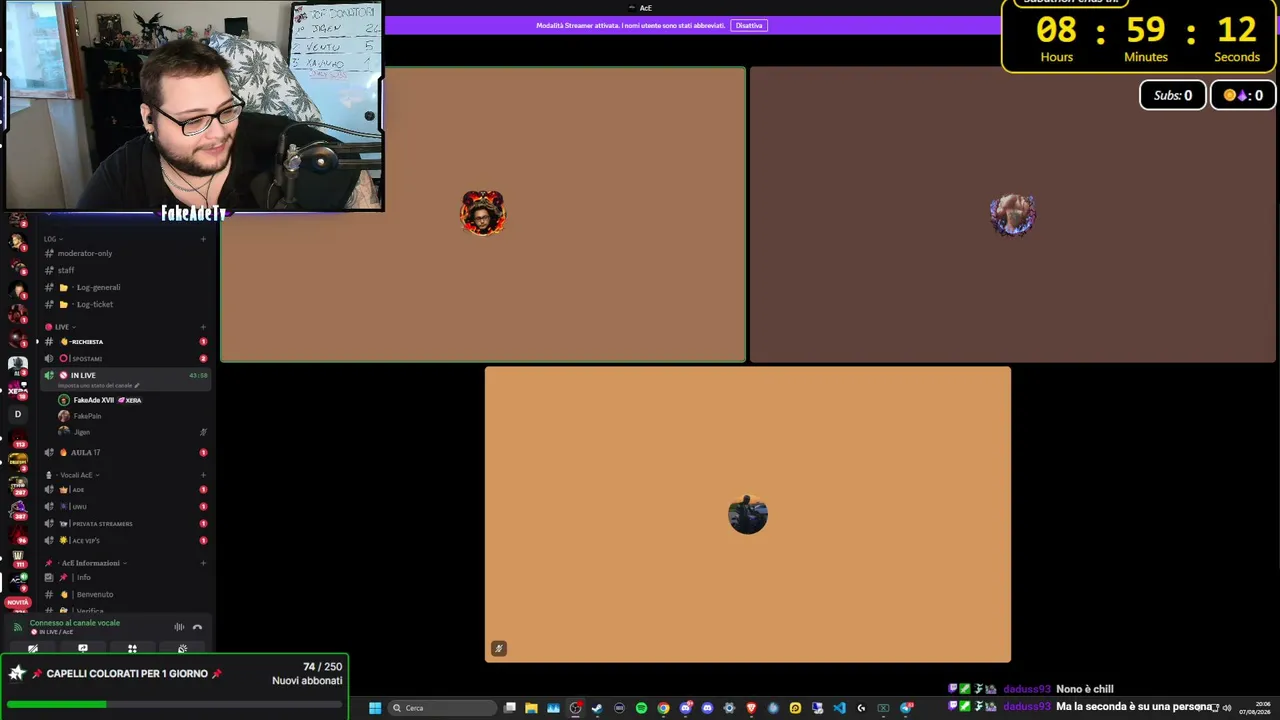Add a channel to Vocali AcE category
Screen dimensions: 1280x720
pos(203,475)
